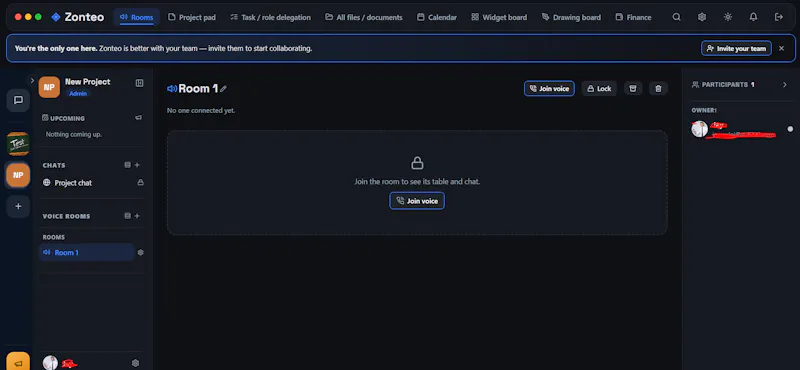Click the 'No one connected yet.' text
This screenshot has height=370, width=800.
tap(201, 110)
